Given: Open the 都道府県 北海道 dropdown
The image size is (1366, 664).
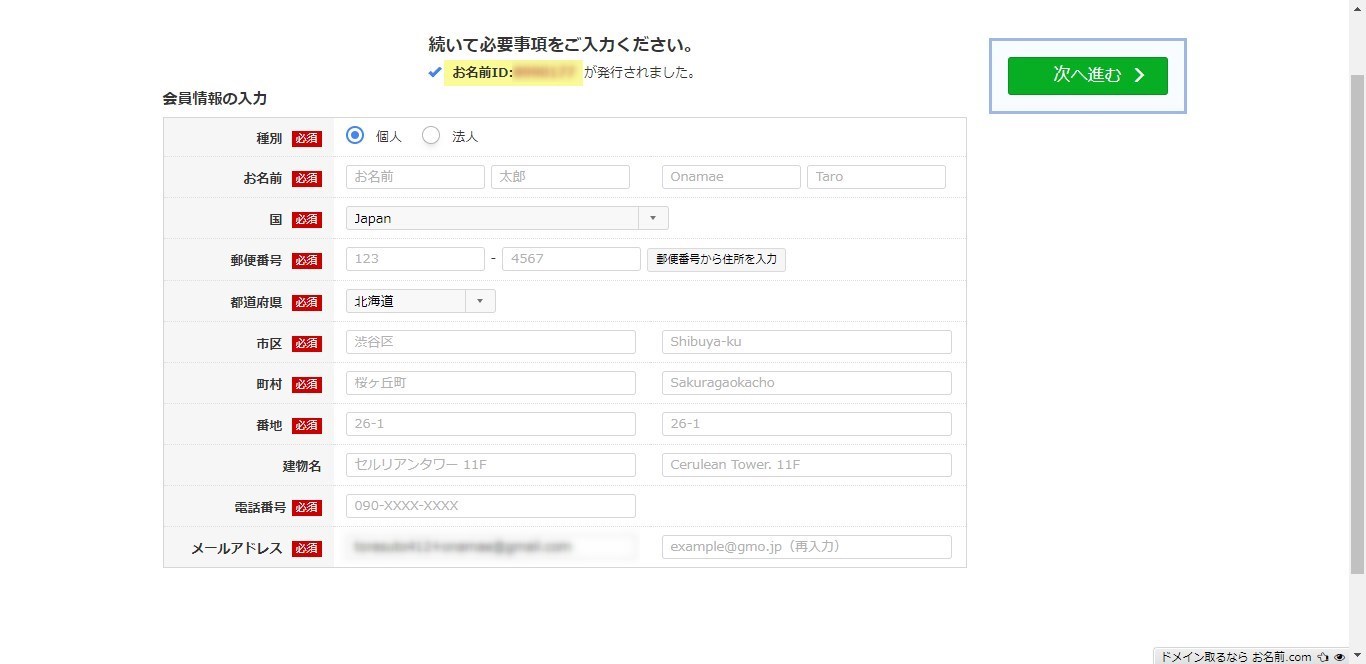Looking at the screenshot, I should click(x=420, y=301).
